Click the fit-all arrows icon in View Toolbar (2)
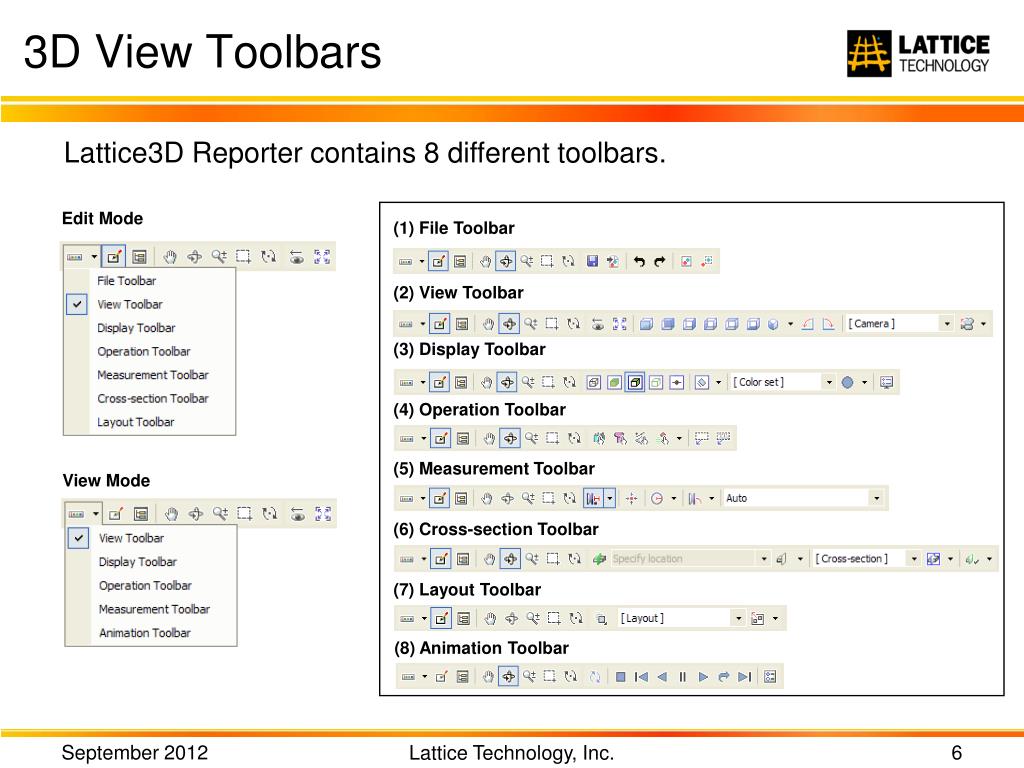The height and width of the screenshot is (768, 1024). (619, 323)
